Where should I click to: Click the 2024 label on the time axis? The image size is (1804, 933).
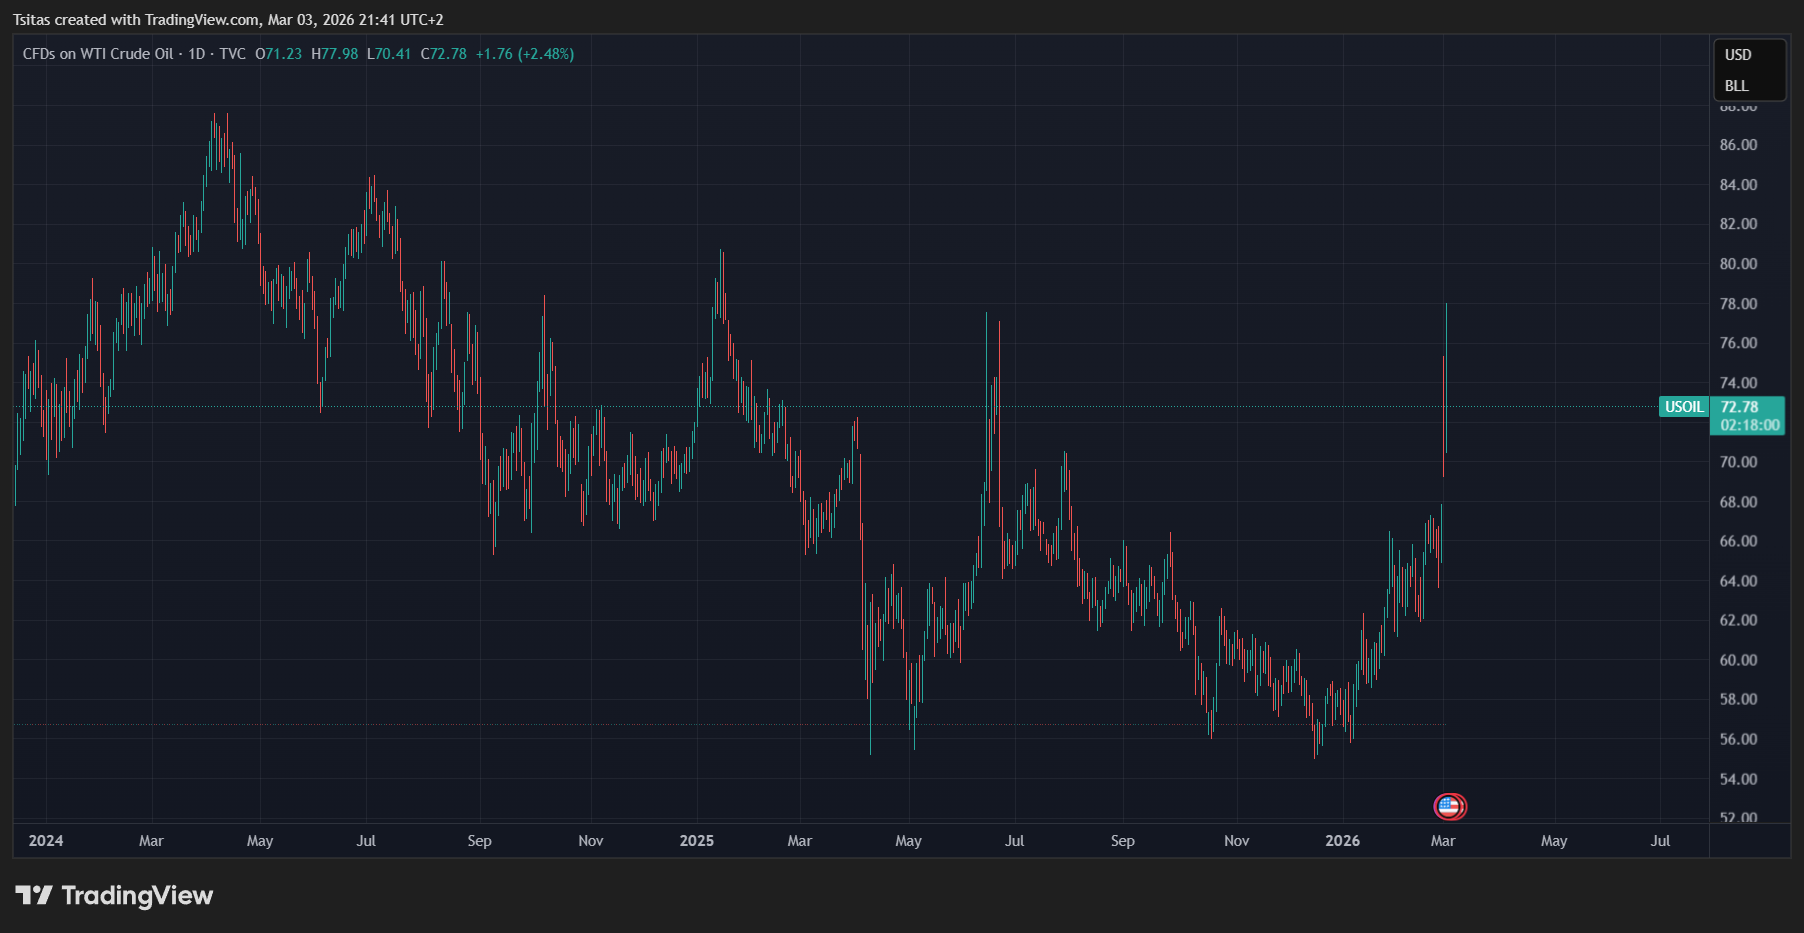click(x=46, y=841)
